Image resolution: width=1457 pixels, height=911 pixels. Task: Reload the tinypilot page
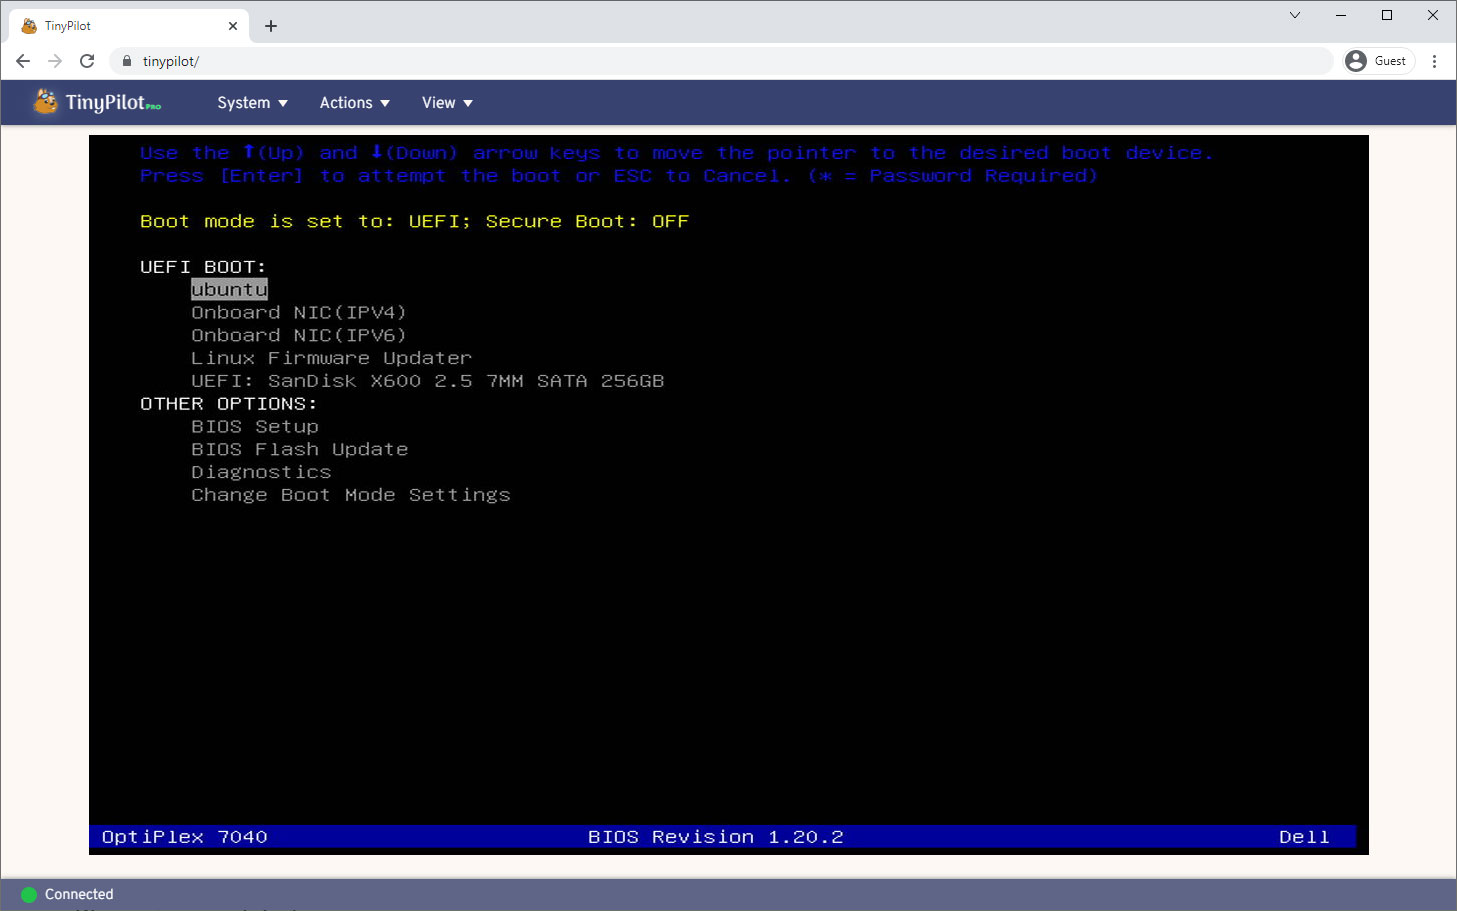point(87,61)
